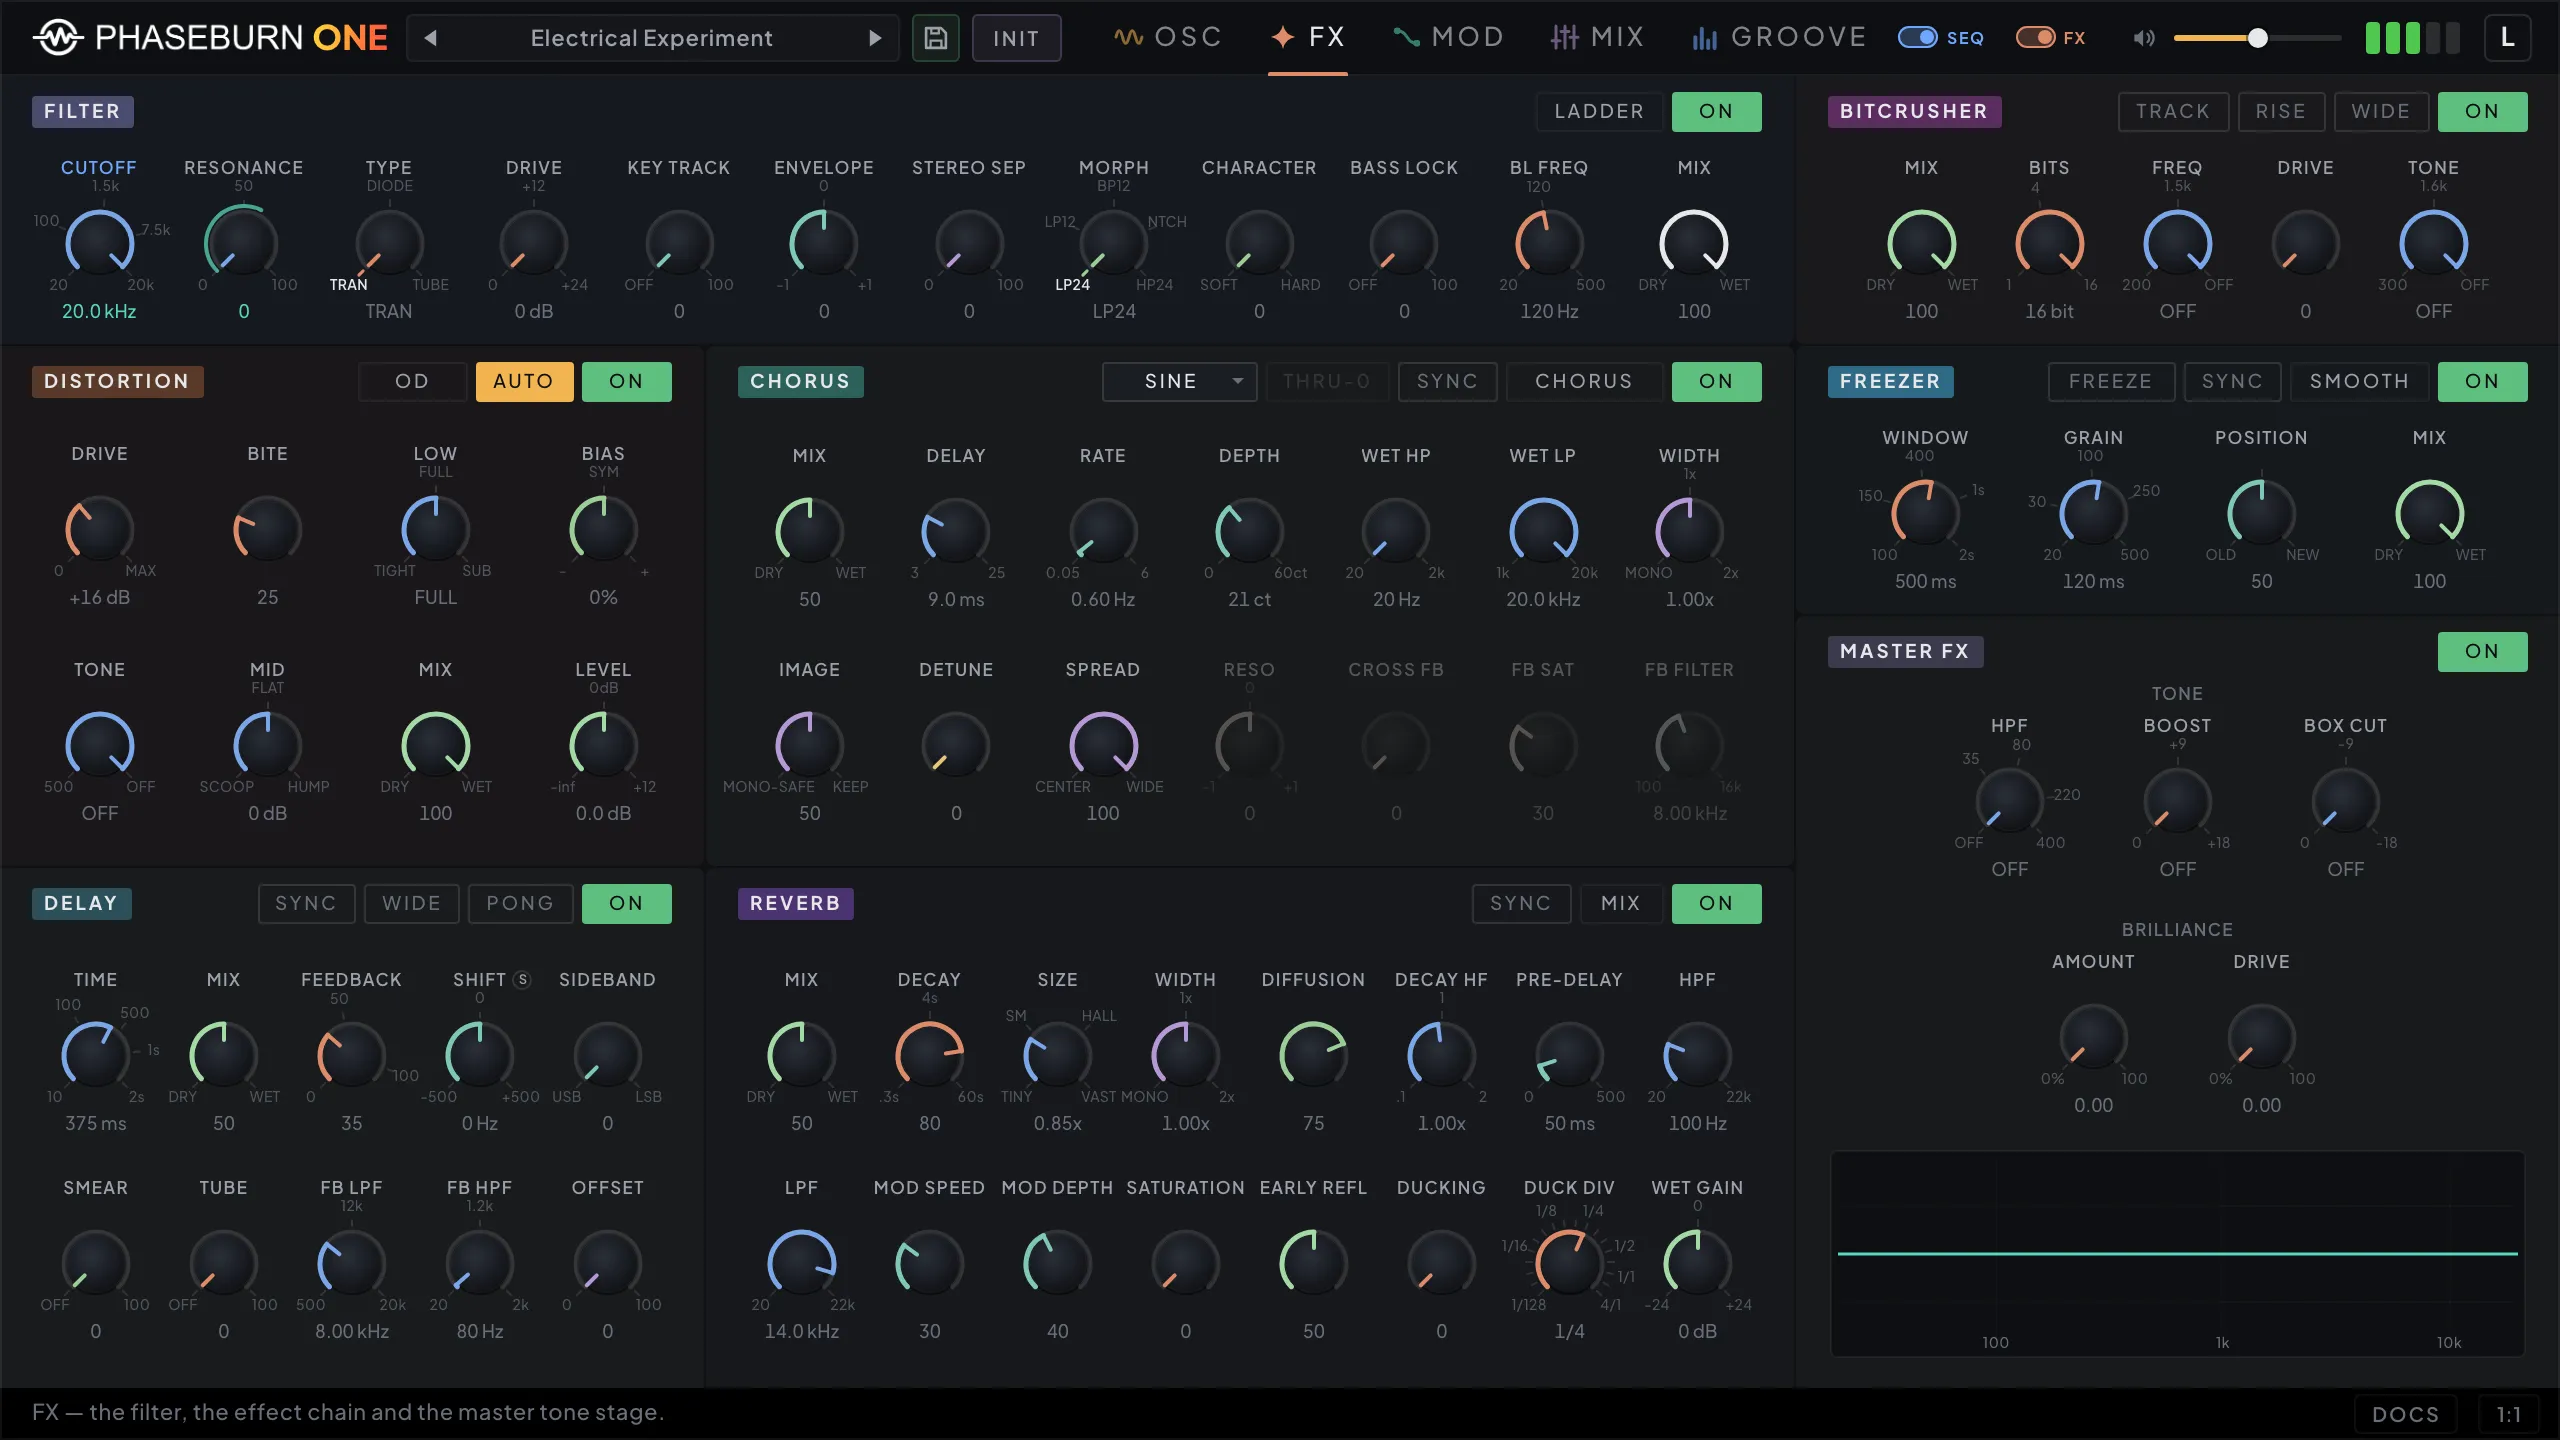Viewport: 2560px width, 1440px height.
Task: Open the LADDER filter model selector
Action: pyautogui.click(x=1599, y=111)
